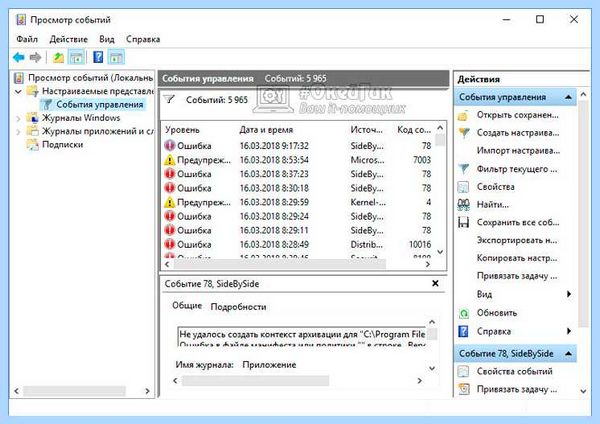Click the Свойства событий icon
Viewport: 600px width, 424px height.
[463, 371]
